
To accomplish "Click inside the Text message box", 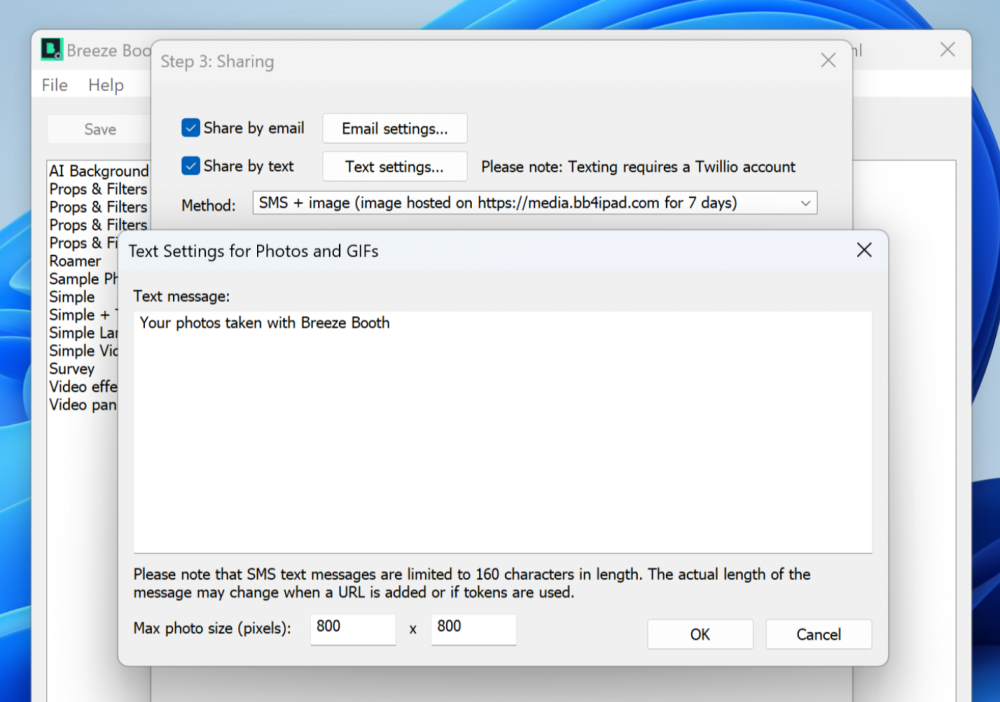I will [503, 432].
